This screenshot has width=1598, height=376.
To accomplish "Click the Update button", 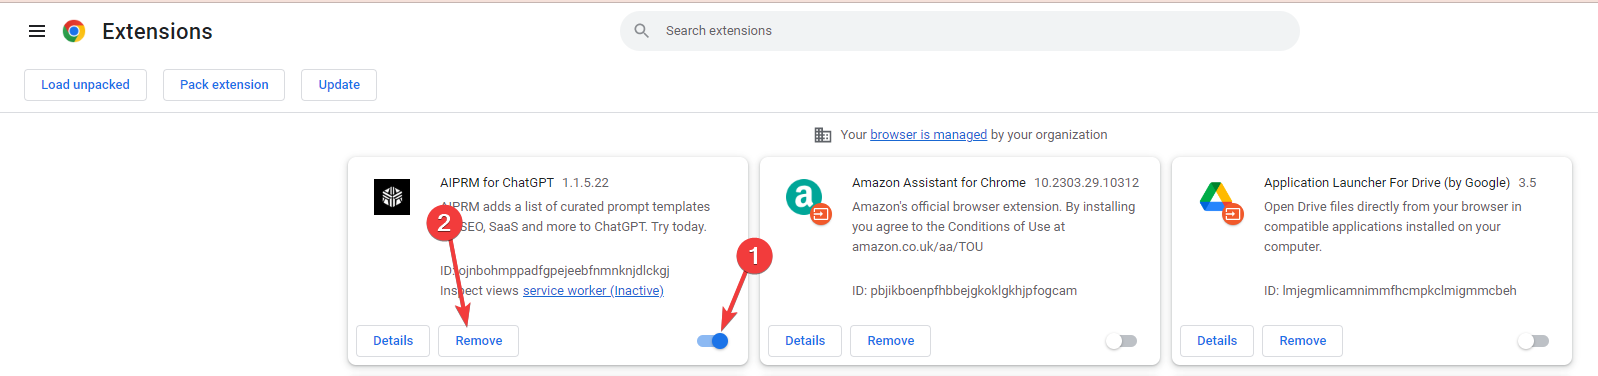I will [339, 85].
